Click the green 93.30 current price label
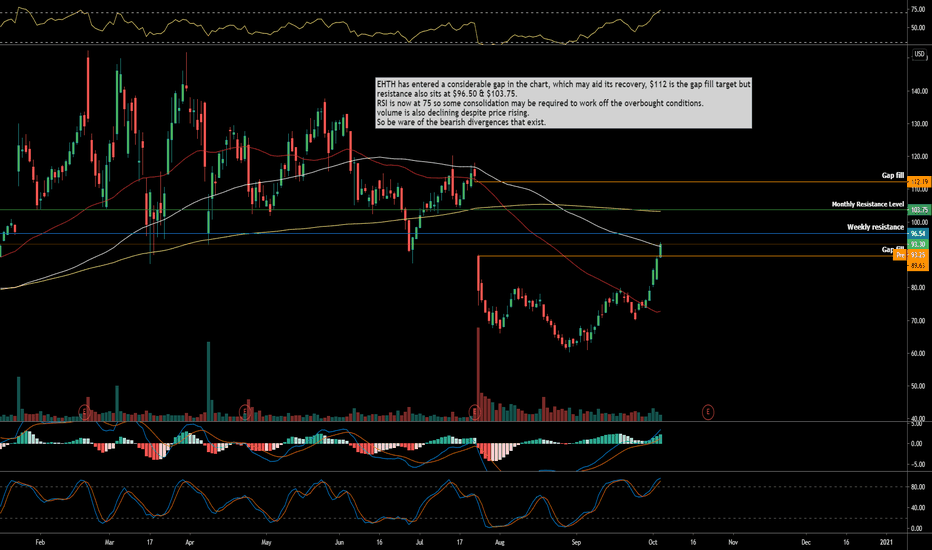The height and width of the screenshot is (550, 932). [x=919, y=244]
